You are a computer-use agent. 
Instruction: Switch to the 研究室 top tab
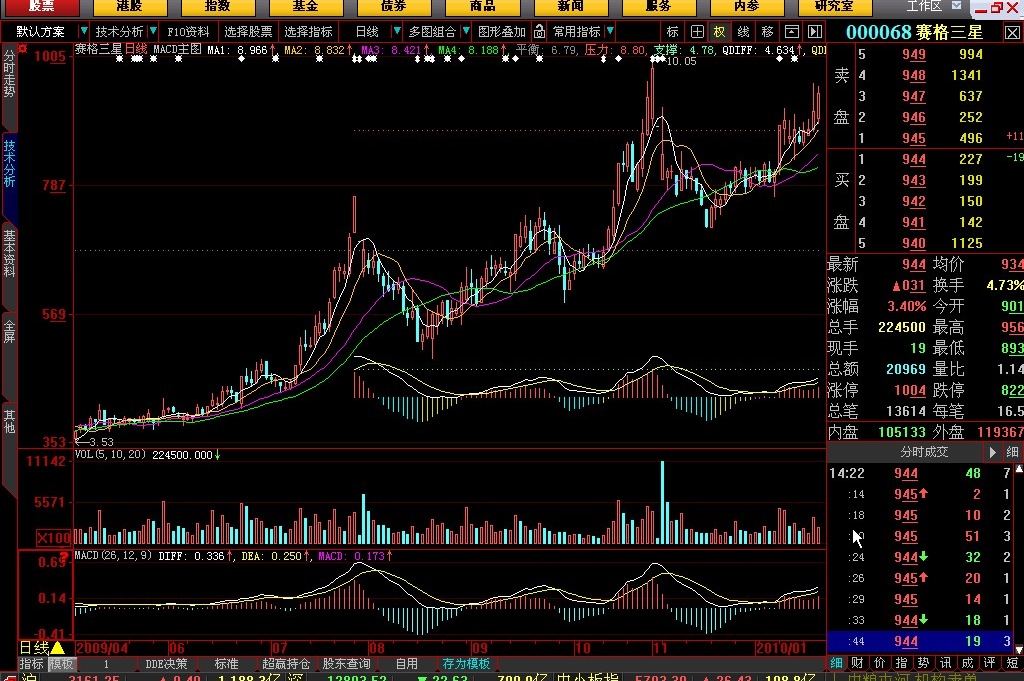coord(834,7)
